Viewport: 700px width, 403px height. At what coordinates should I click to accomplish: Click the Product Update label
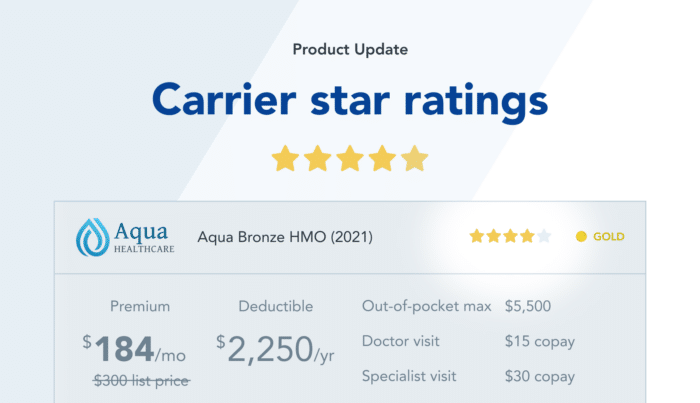[x=350, y=49]
